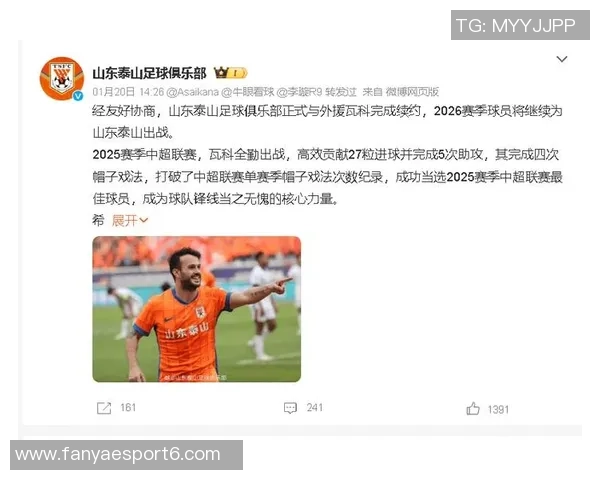Click the blue verified badge on avatar
The image size is (600, 480).
[78, 96]
